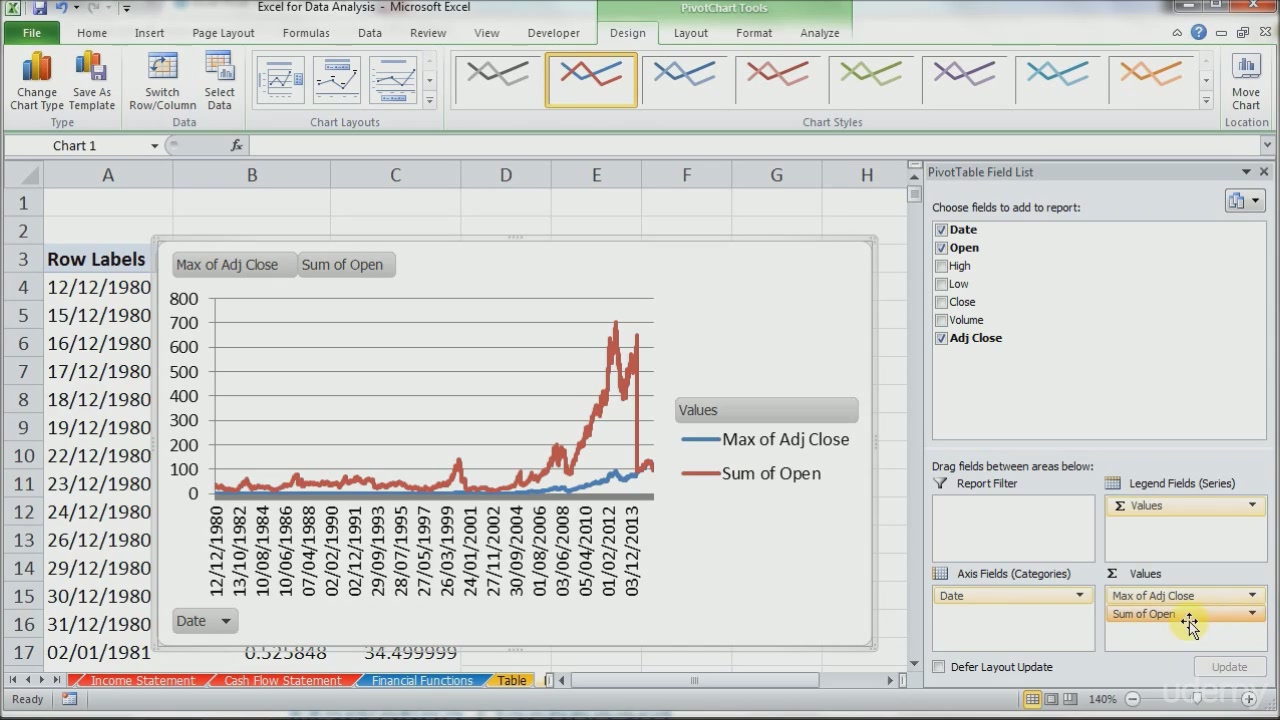Apply the purple line chart style

point(963,80)
